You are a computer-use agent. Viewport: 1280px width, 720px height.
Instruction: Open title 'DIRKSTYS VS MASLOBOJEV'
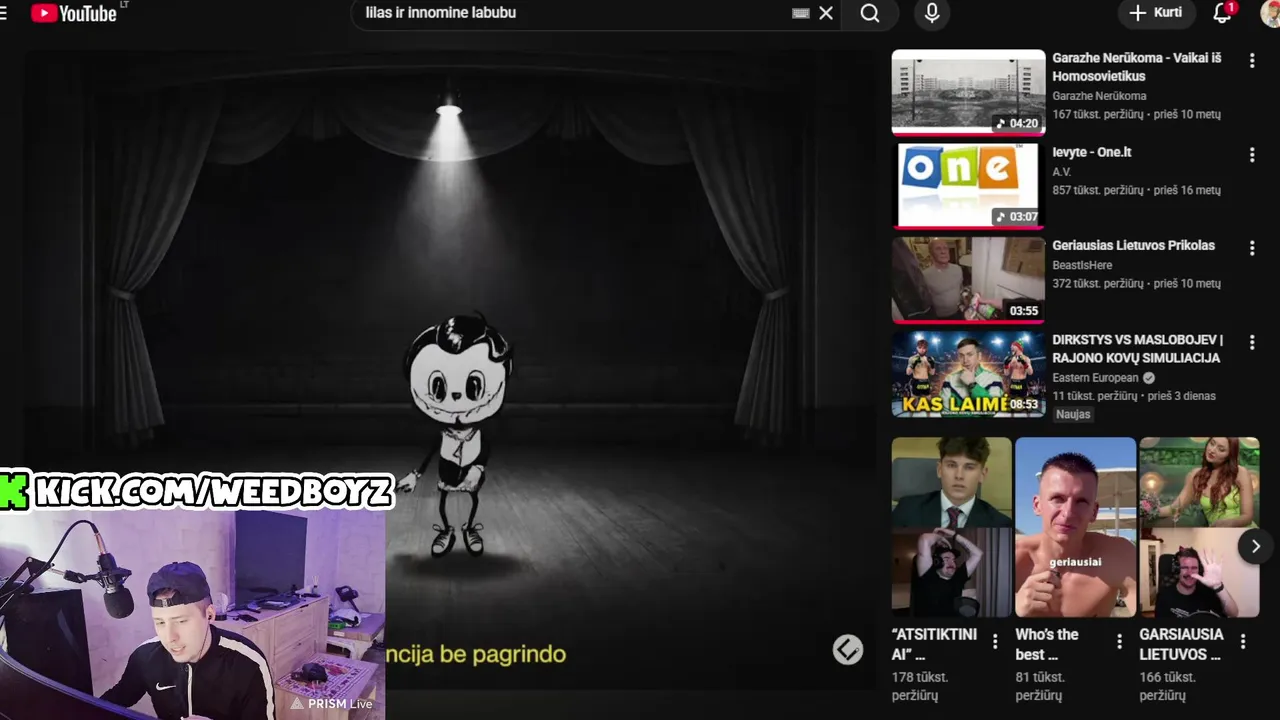click(1137, 349)
